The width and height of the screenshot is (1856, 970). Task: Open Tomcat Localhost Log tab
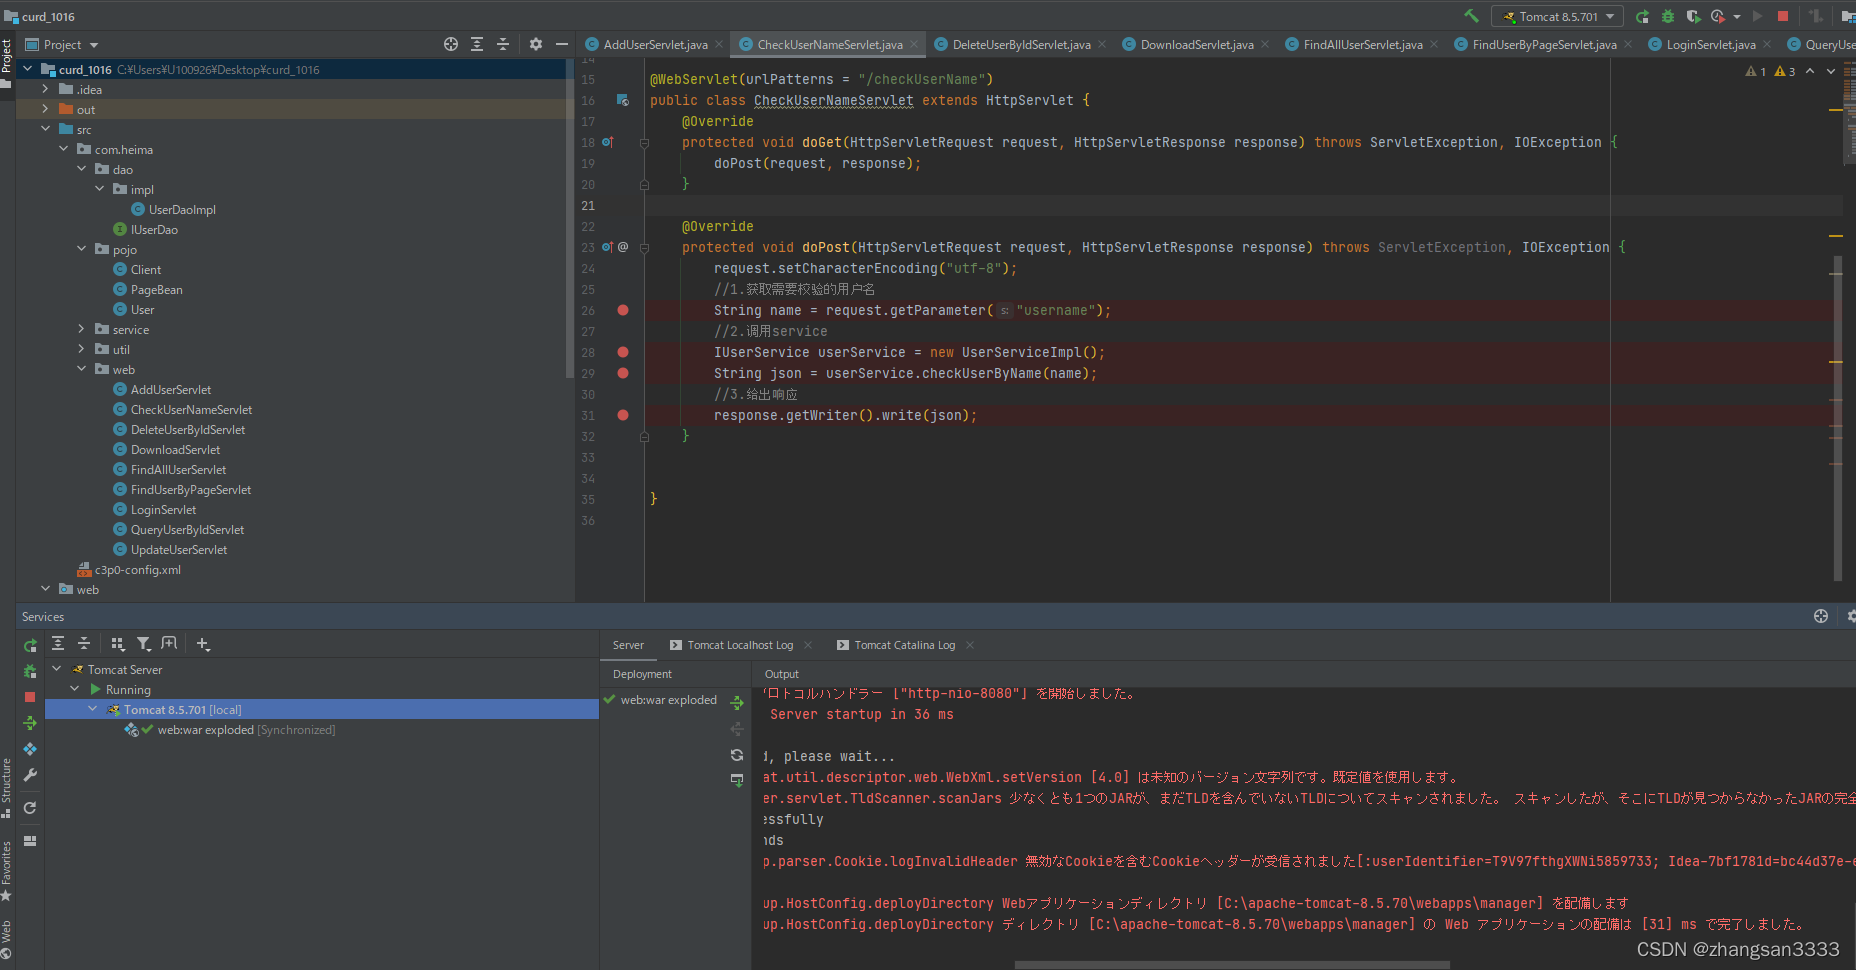tap(740, 645)
